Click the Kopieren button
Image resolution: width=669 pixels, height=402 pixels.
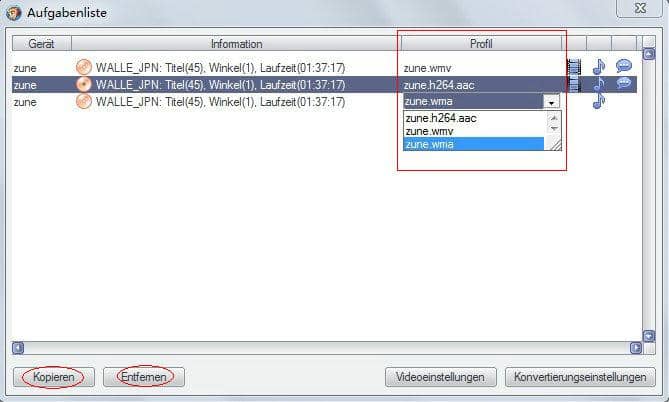[x=54, y=377]
